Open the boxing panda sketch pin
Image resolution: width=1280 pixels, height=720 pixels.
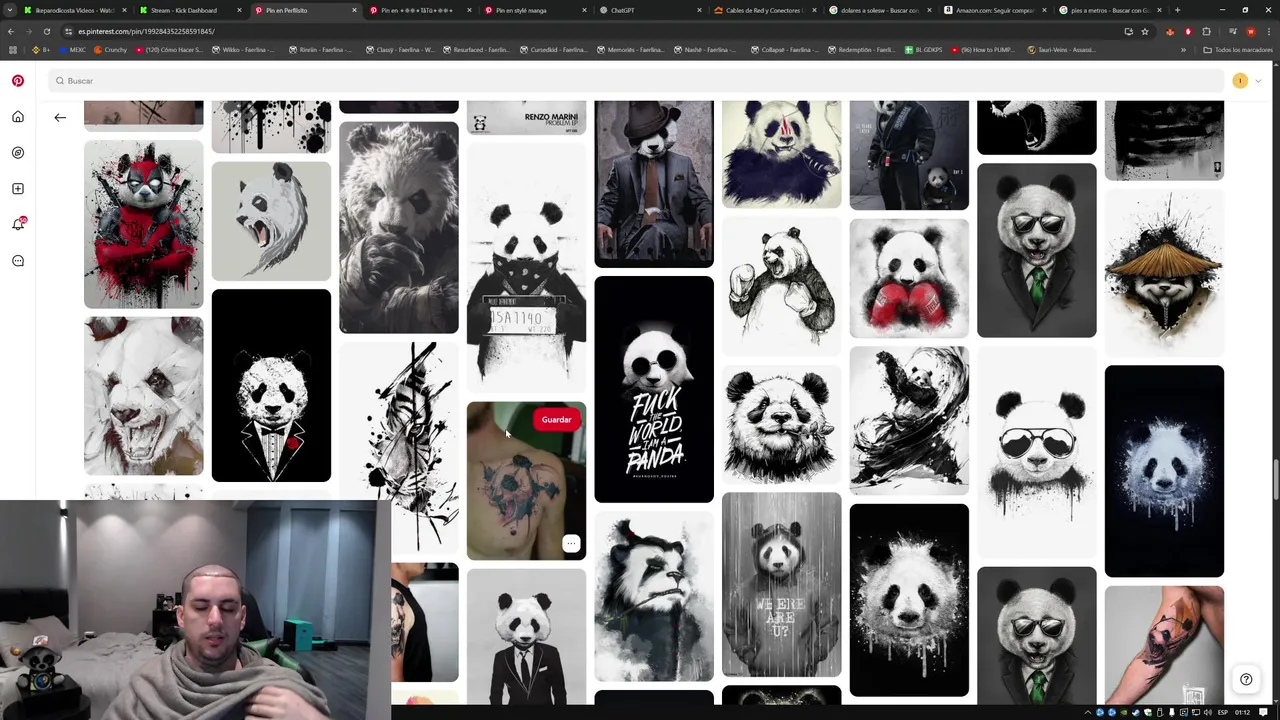click(x=781, y=286)
